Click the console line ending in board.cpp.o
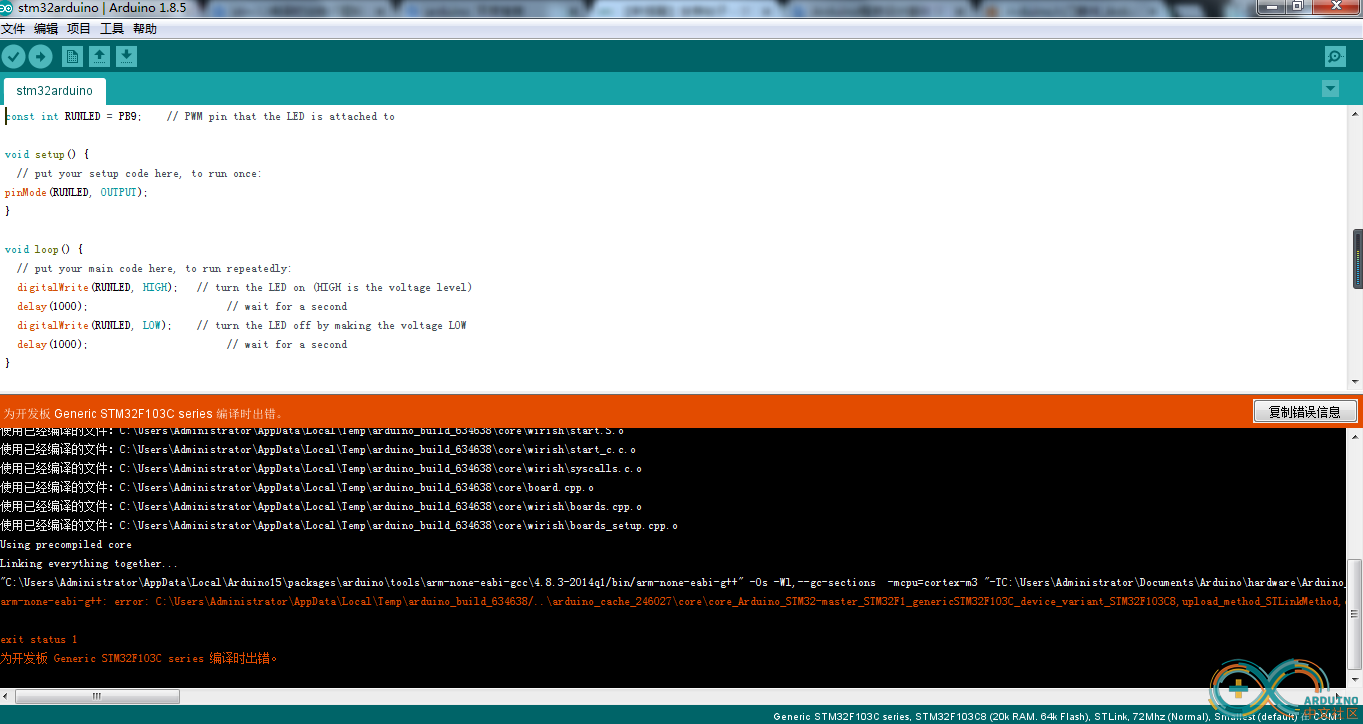 (x=297, y=488)
